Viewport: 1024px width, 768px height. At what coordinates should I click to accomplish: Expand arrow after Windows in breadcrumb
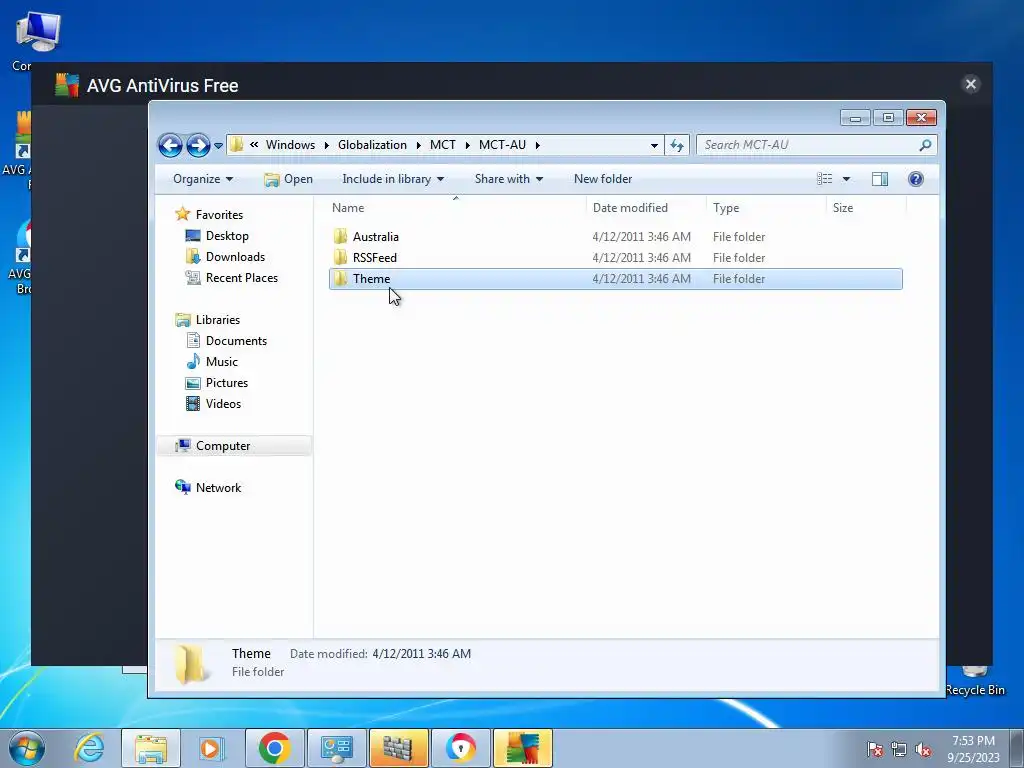327,145
